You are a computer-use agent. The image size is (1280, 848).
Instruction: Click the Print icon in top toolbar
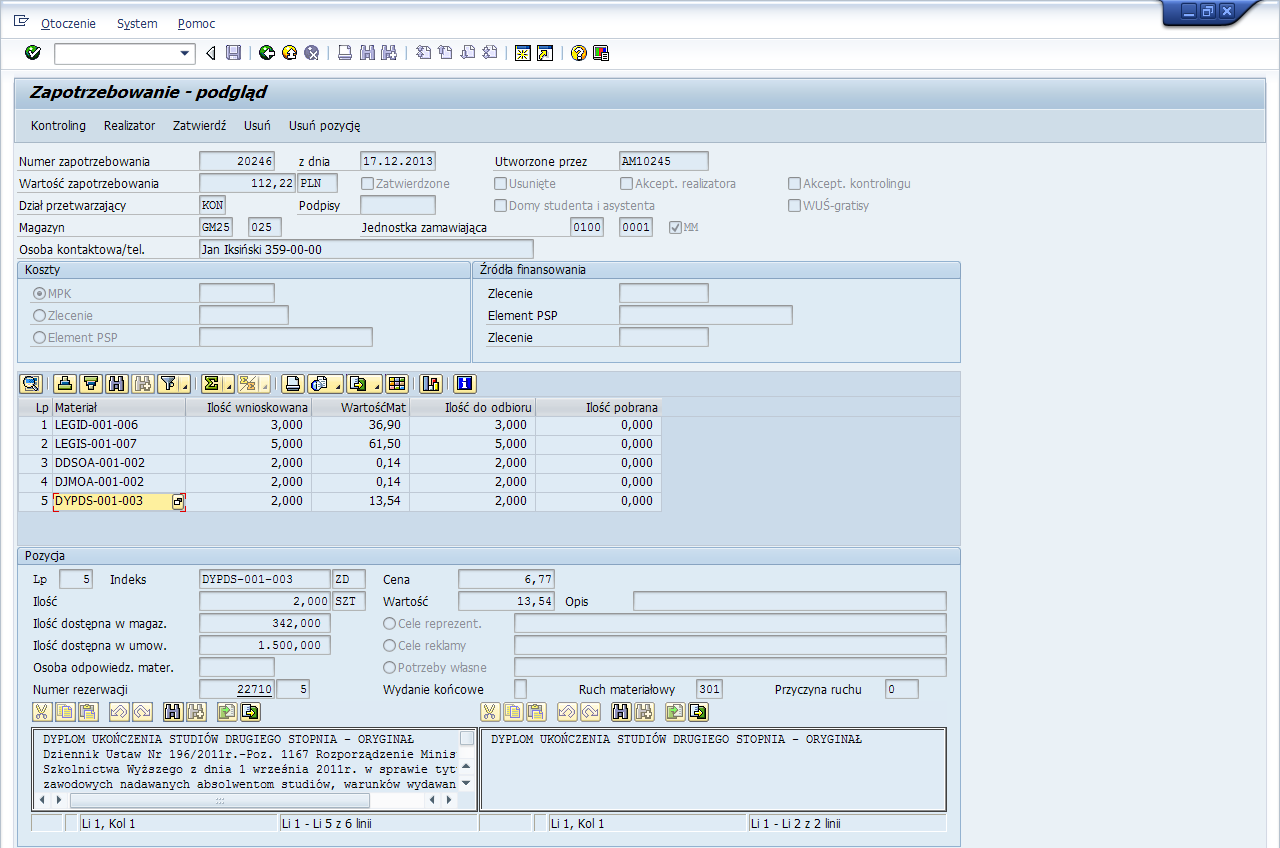(x=345, y=53)
